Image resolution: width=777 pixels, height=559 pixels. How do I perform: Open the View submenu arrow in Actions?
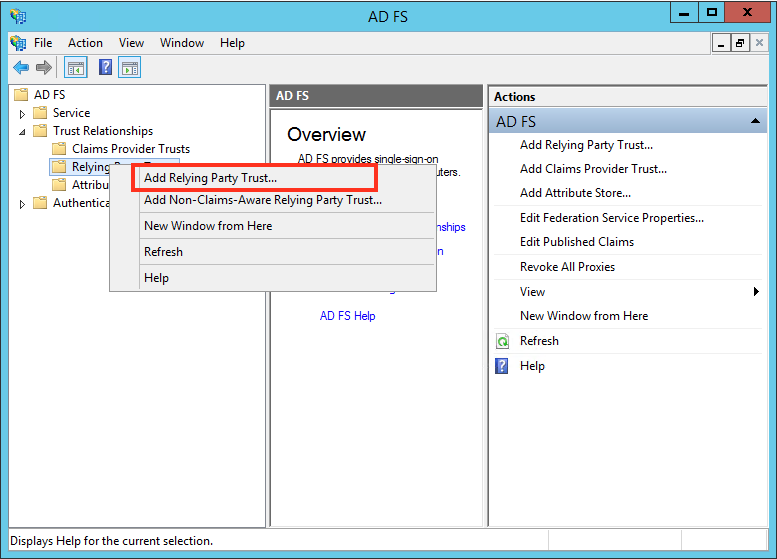click(x=756, y=291)
